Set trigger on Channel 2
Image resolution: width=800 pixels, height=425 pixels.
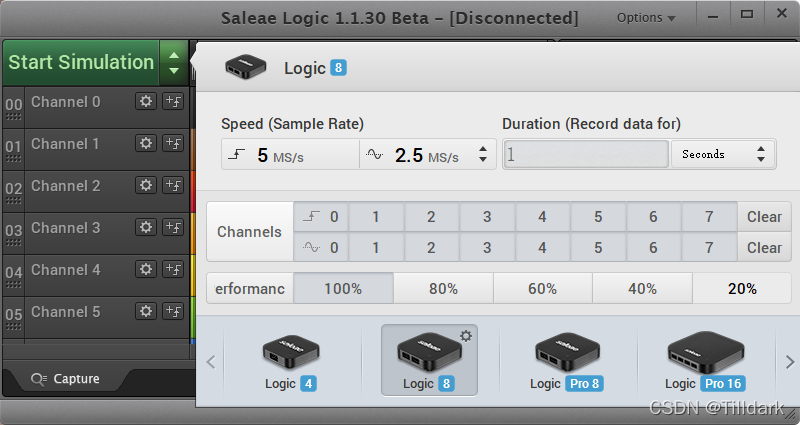coord(173,185)
